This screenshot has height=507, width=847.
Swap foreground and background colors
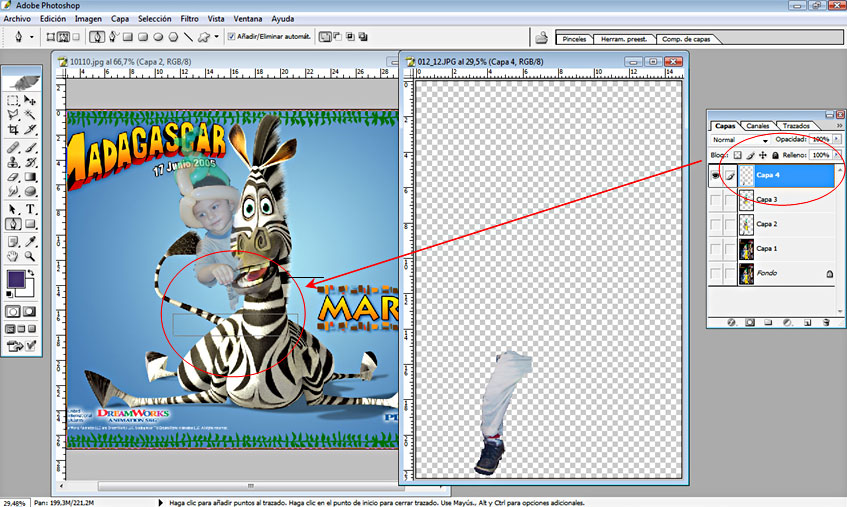31,273
